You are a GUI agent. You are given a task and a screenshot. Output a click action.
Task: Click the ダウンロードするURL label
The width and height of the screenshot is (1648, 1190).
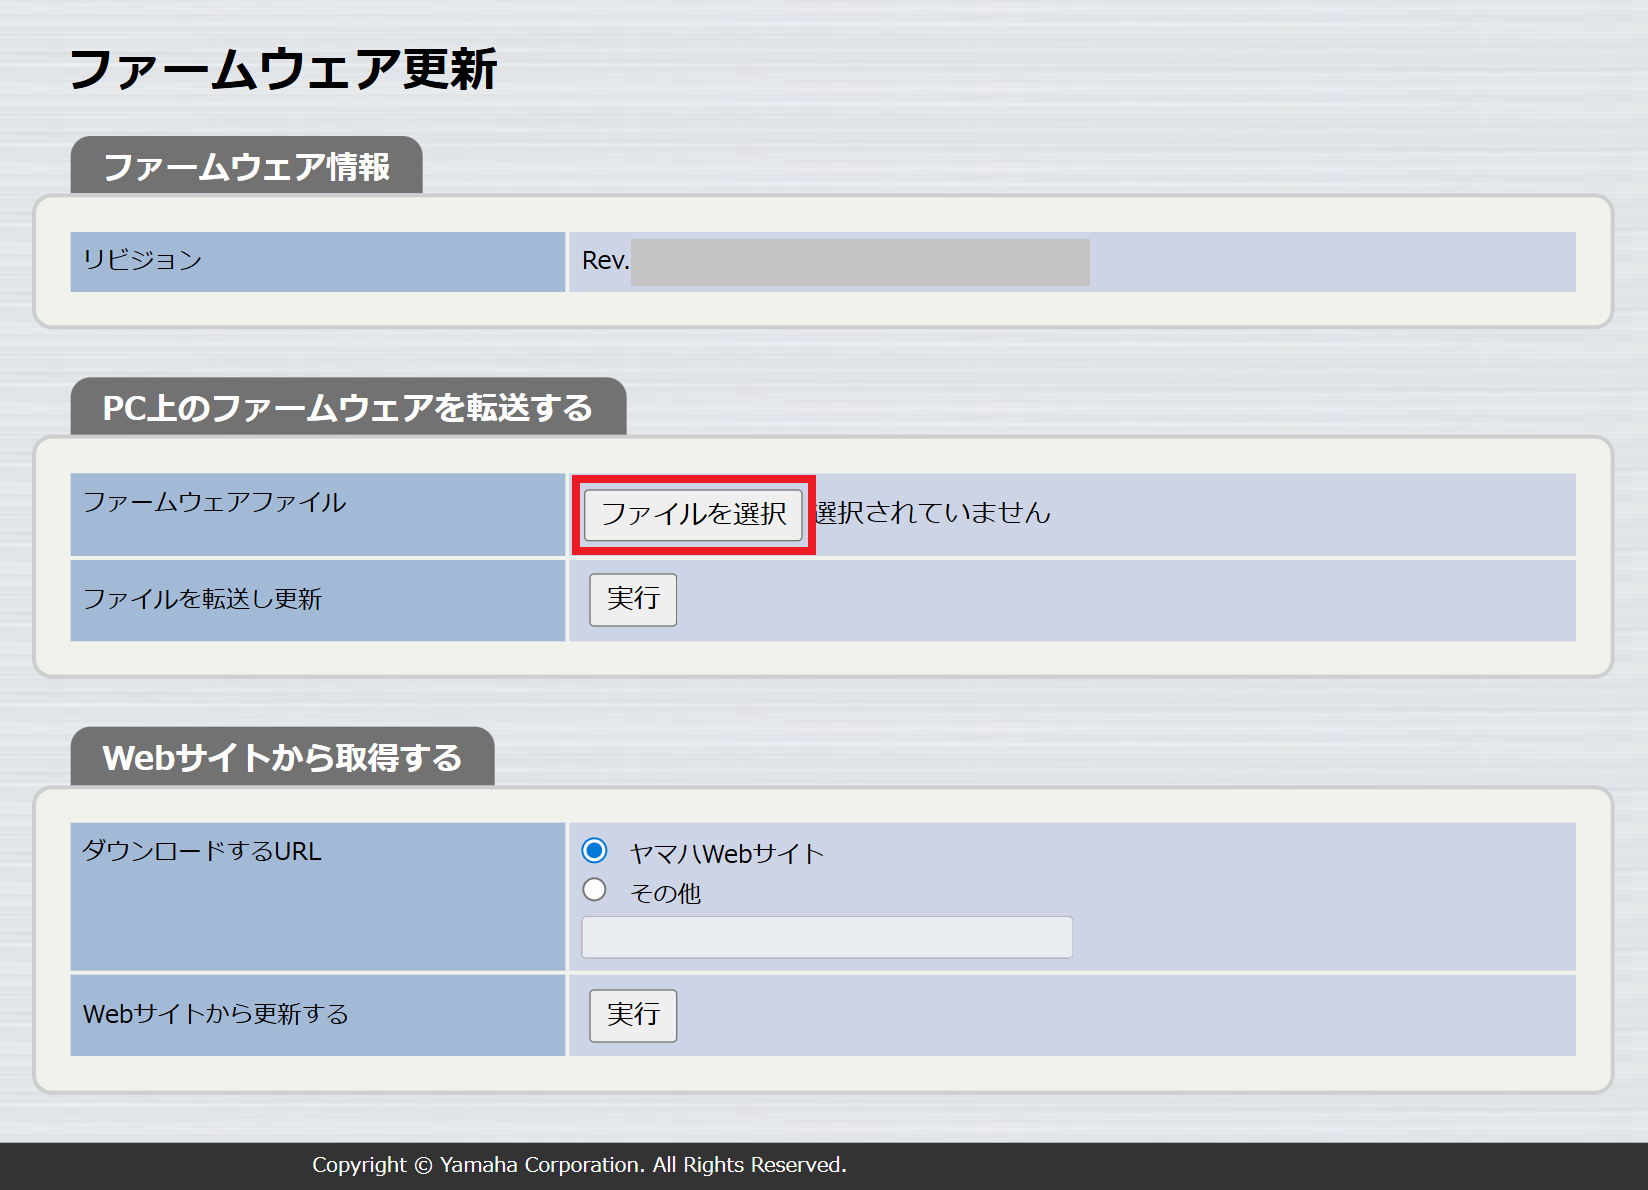[x=202, y=851]
